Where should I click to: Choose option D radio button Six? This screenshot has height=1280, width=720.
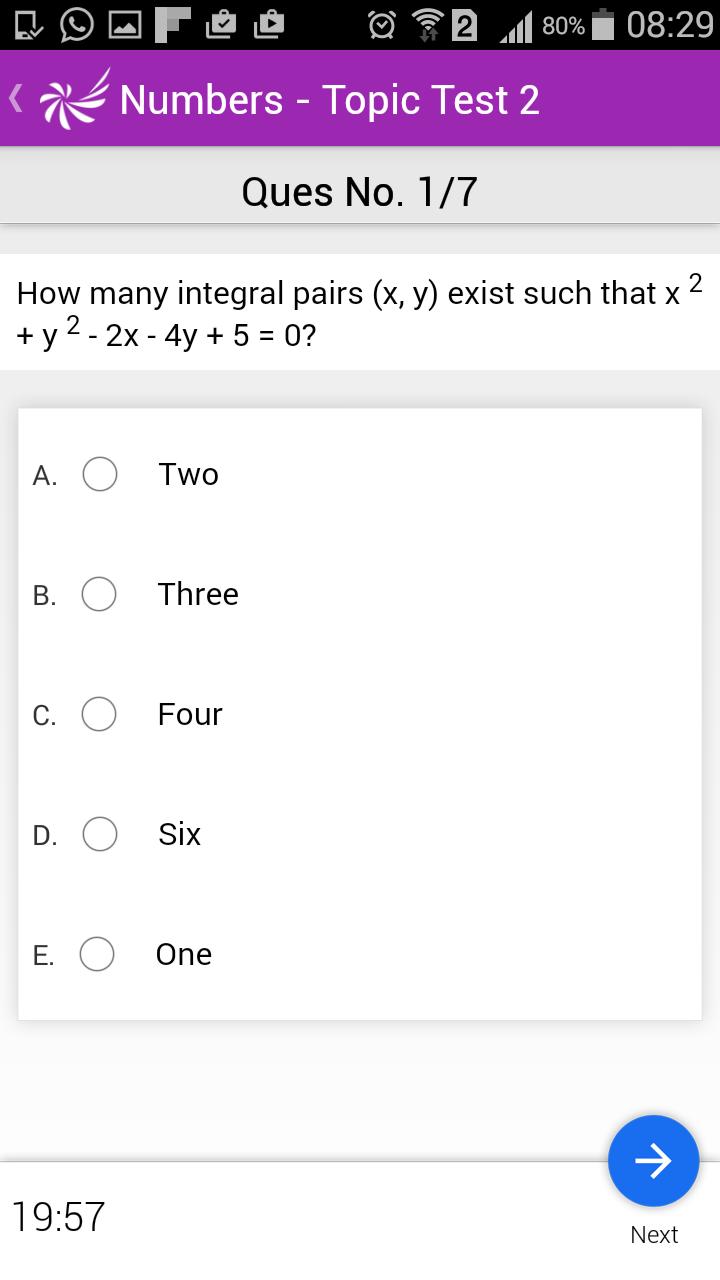(100, 834)
